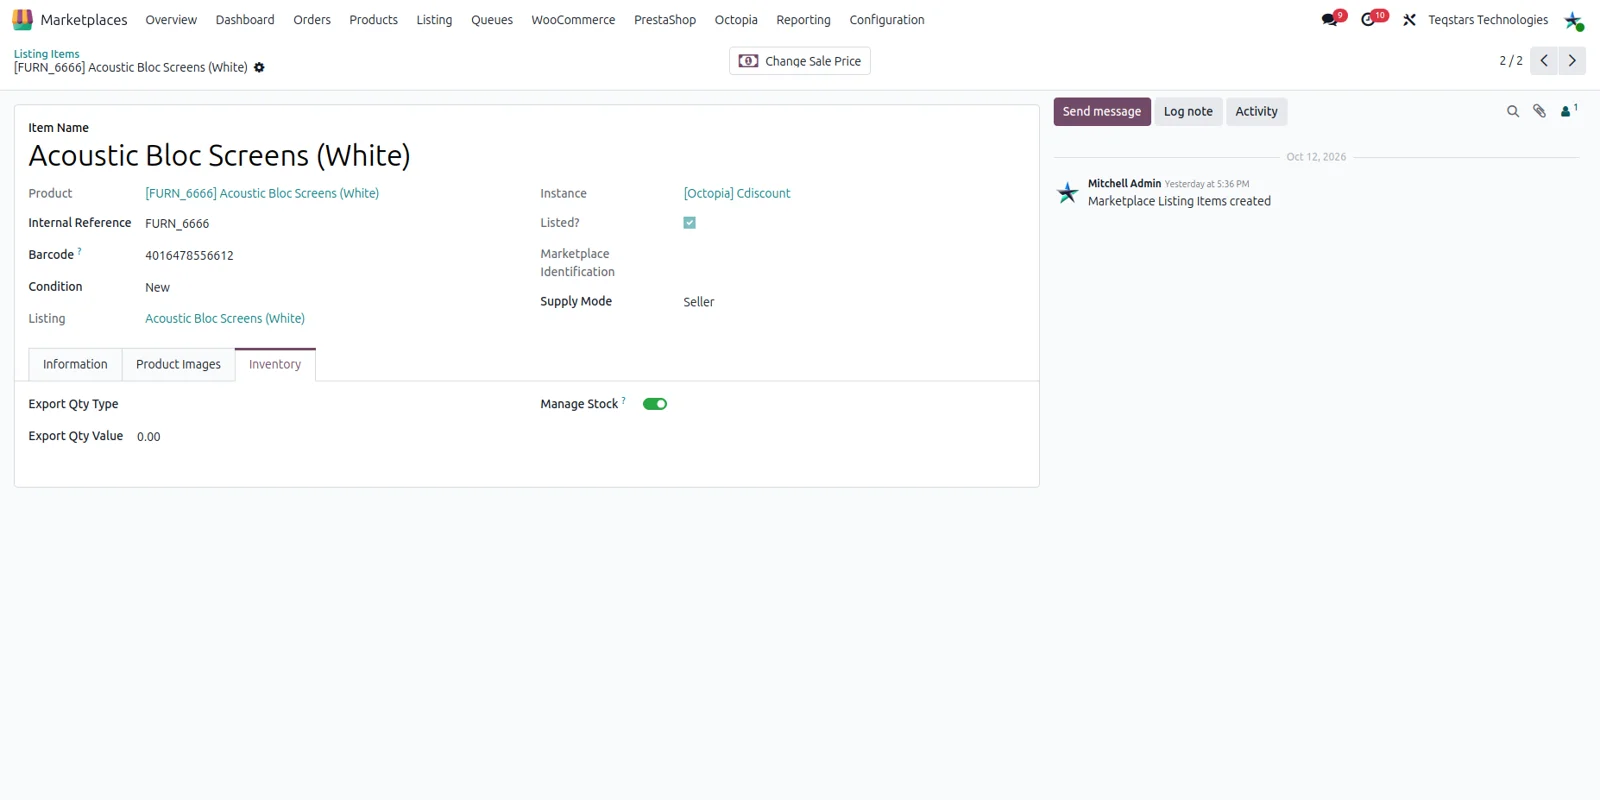Open the user avatar menu
This screenshot has height=800, width=1600.
[1574, 20]
